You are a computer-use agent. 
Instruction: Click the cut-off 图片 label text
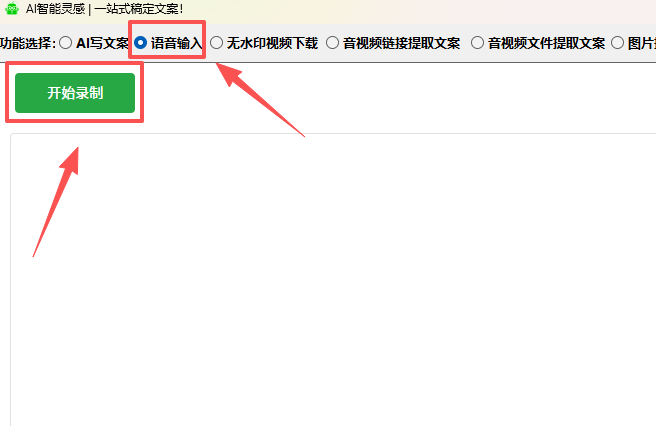[x=642, y=43]
